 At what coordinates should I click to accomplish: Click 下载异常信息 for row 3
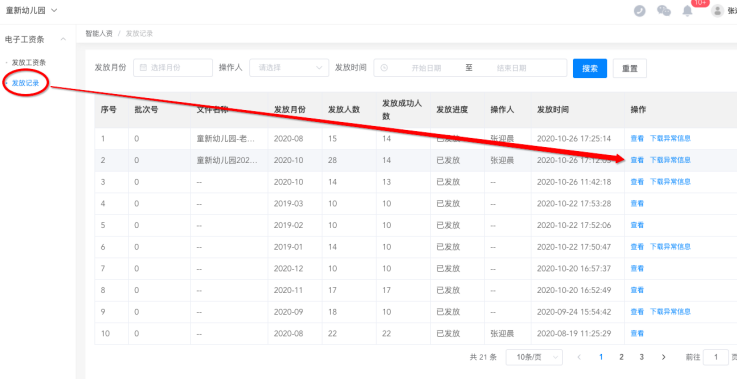670,182
